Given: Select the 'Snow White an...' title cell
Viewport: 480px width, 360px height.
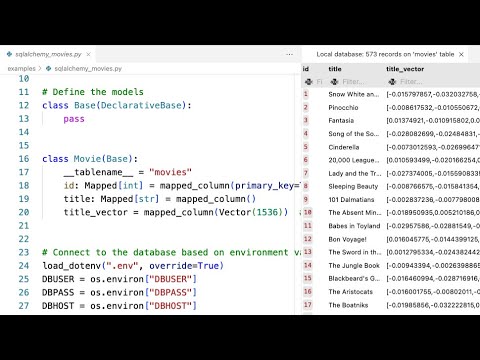Looking at the screenshot, I should pos(354,94).
